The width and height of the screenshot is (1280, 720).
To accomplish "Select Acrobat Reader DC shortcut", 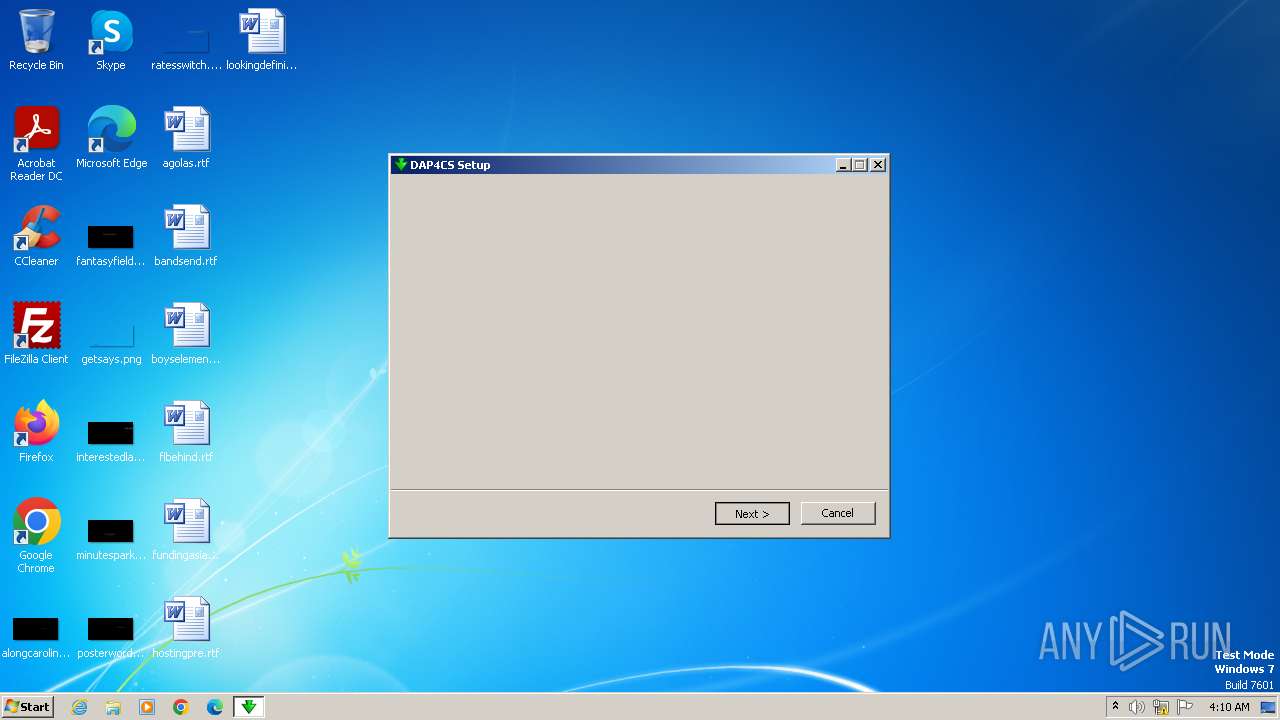I will (36, 144).
